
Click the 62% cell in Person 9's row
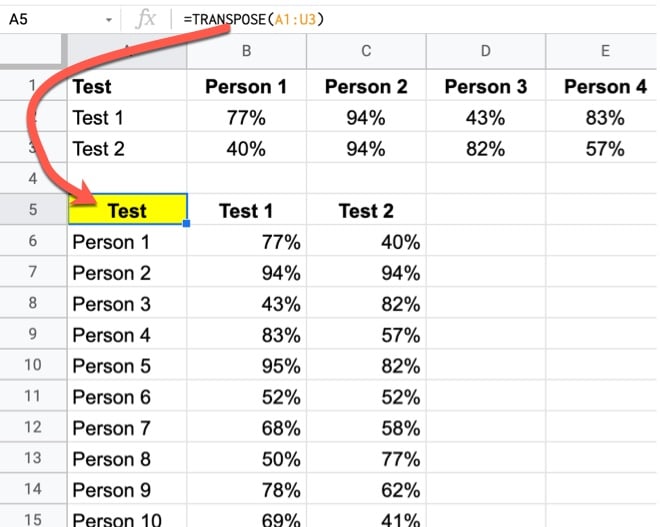pos(366,490)
